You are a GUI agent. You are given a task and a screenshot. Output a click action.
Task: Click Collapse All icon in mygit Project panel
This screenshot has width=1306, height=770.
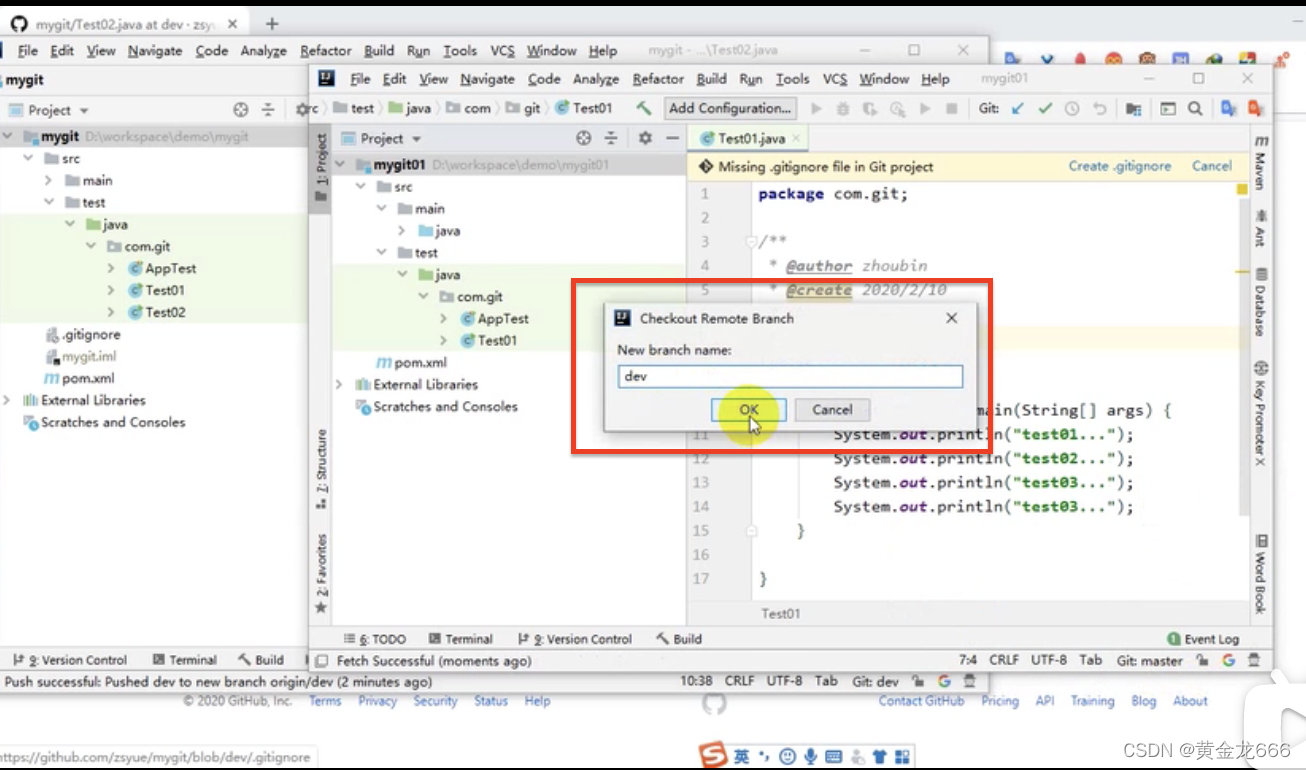pos(268,110)
